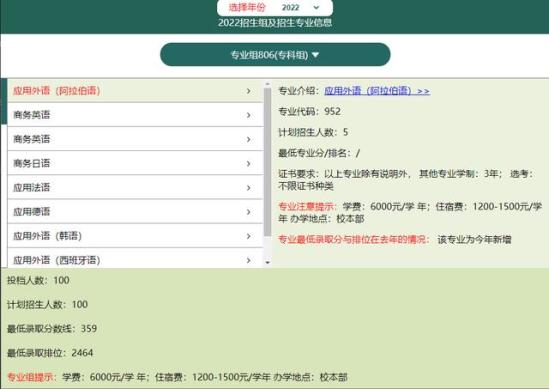This screenshot has width=549, height=389.
Task: Click the arrow icon beside 应用法语
Action: coord(249,188)
